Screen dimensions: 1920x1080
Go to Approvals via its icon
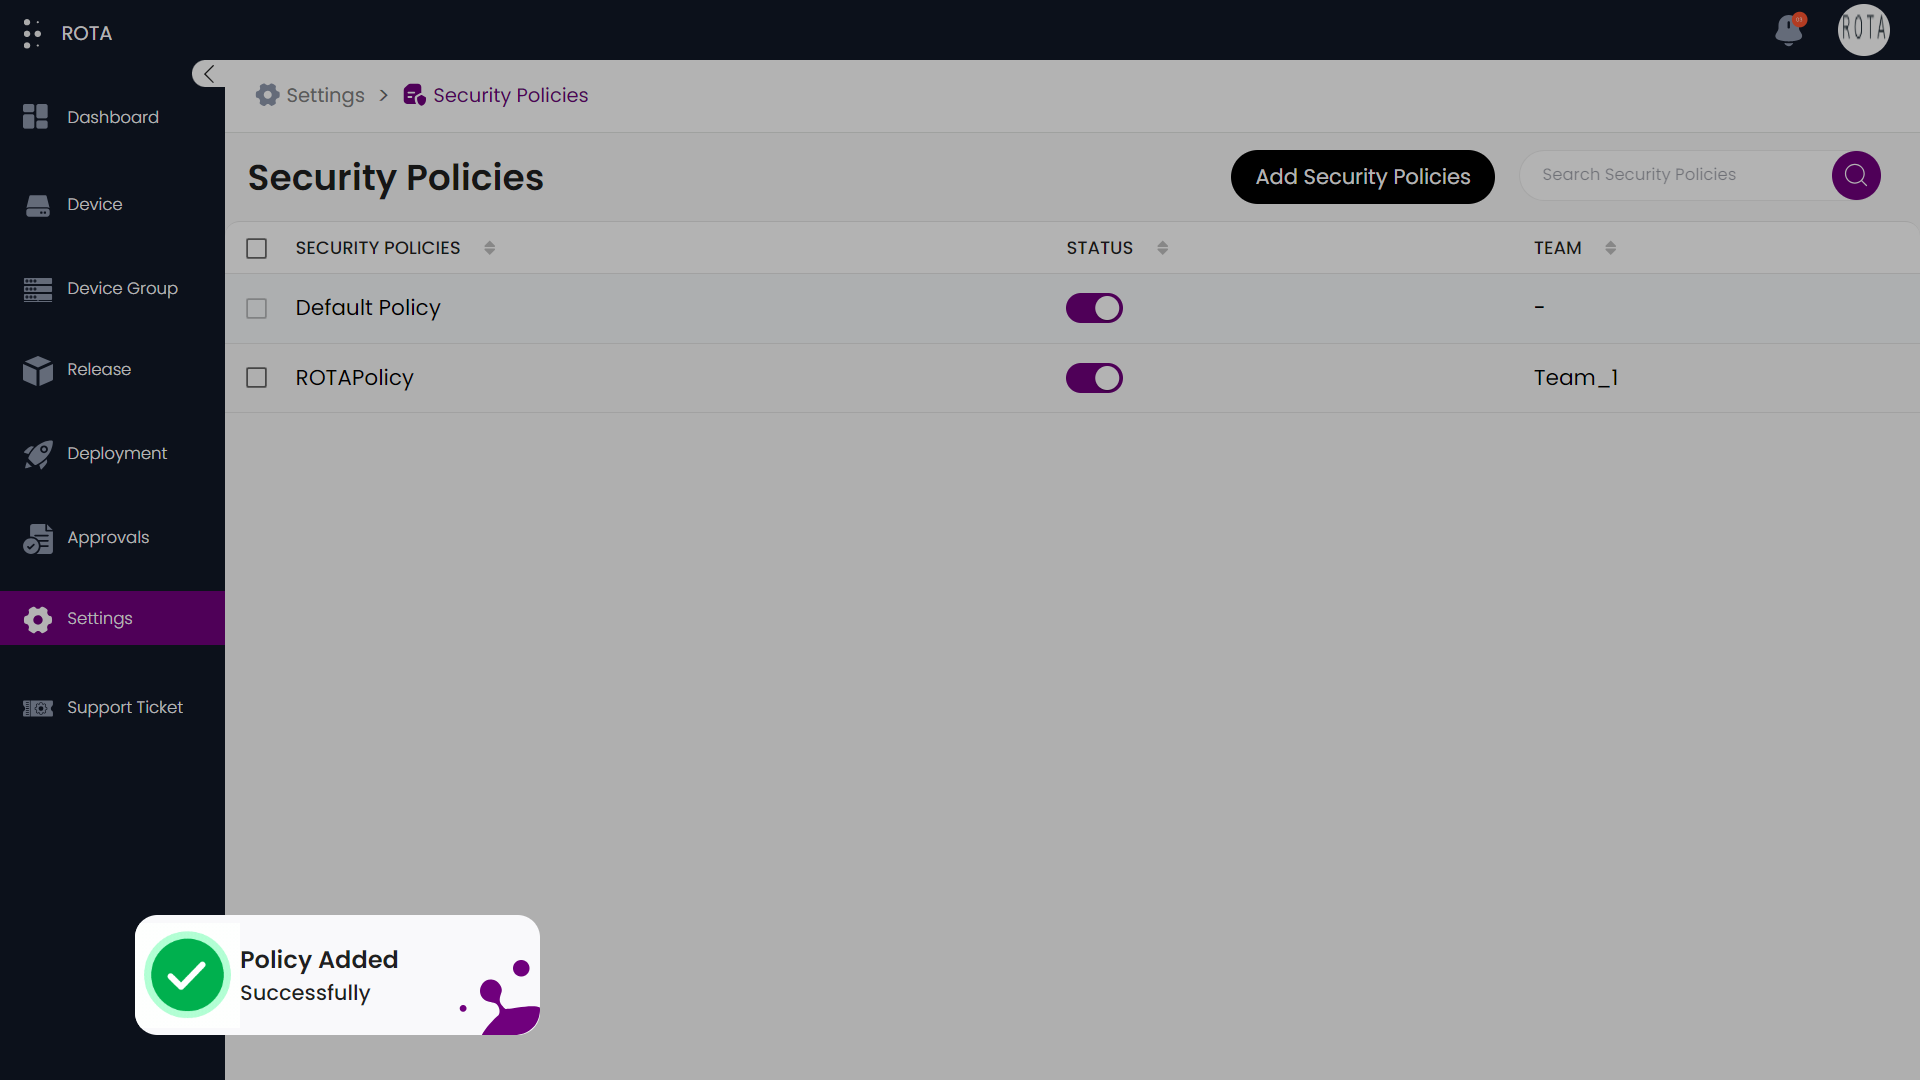[38, 538]
